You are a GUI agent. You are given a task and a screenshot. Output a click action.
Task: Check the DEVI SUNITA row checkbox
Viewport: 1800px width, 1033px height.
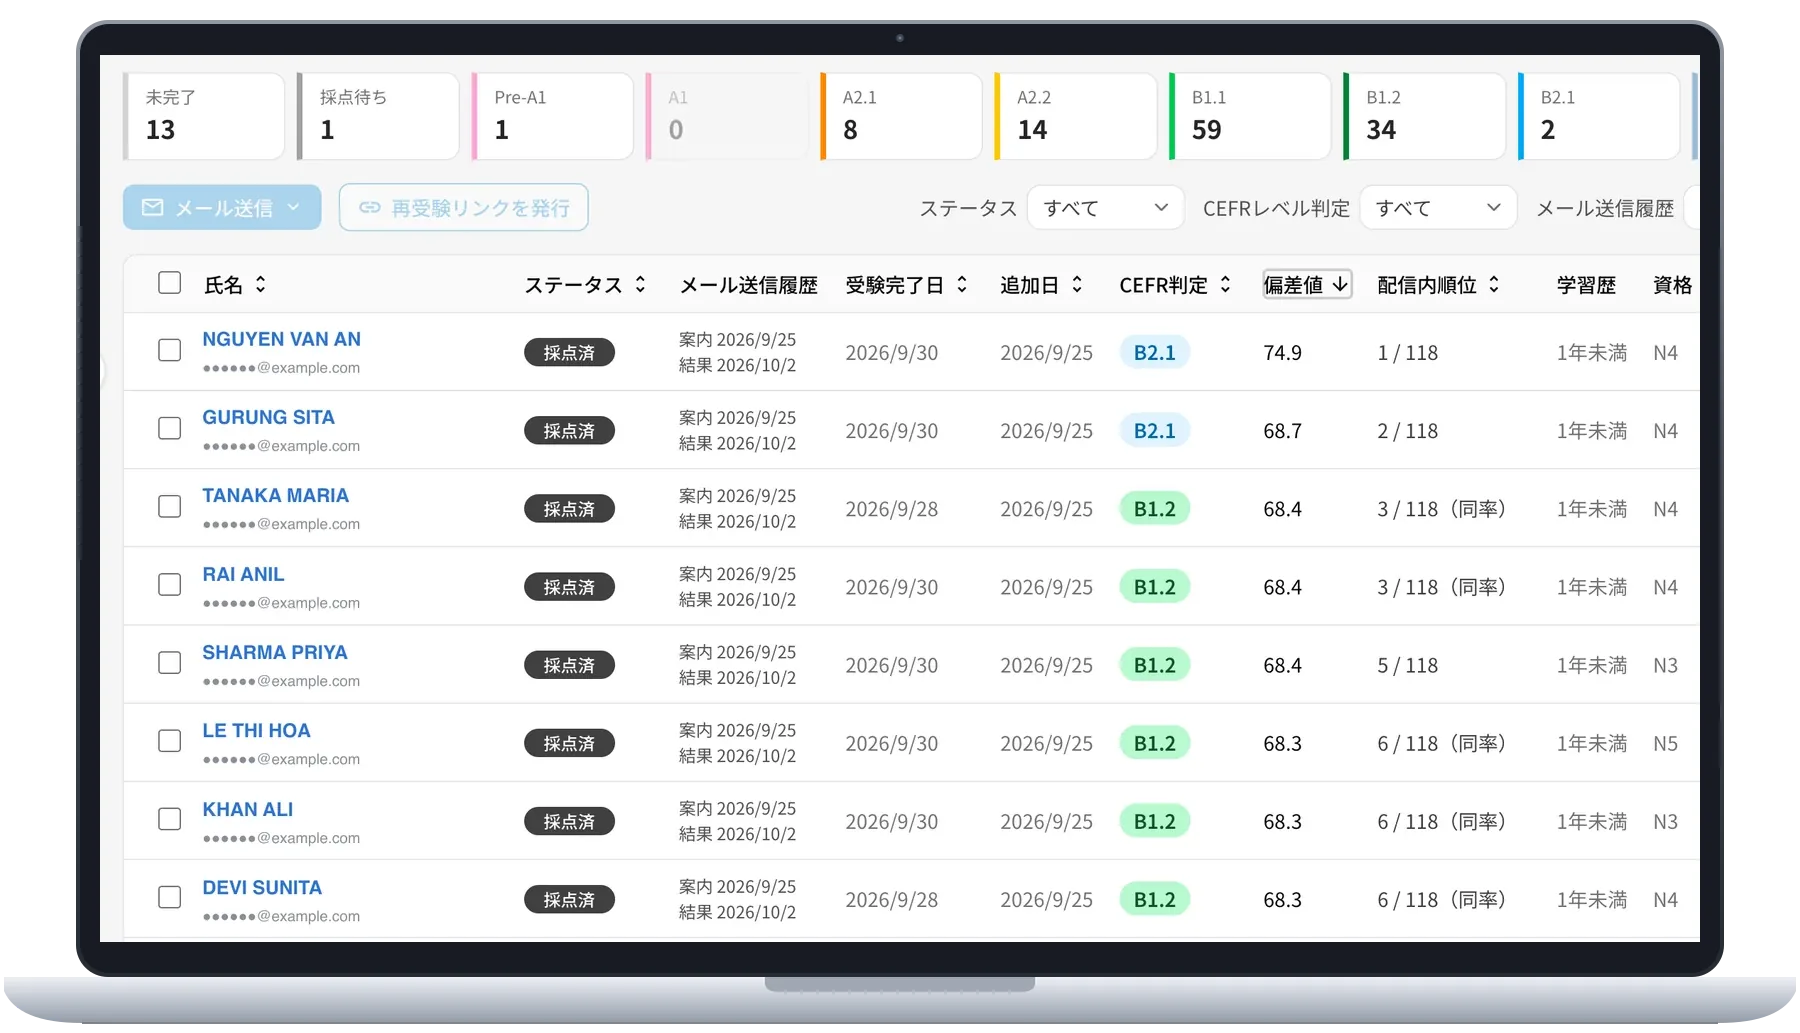(x=170, y=897)
